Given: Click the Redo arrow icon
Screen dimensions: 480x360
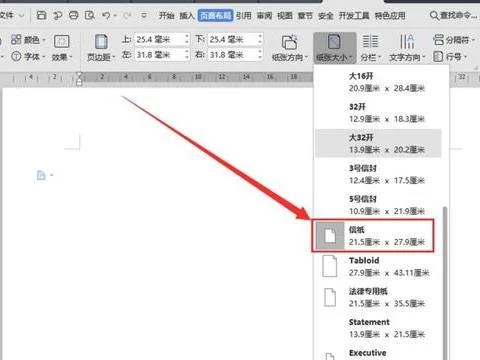Looking at the screenshot, I should pyautogui.click(x=126, y=15).
